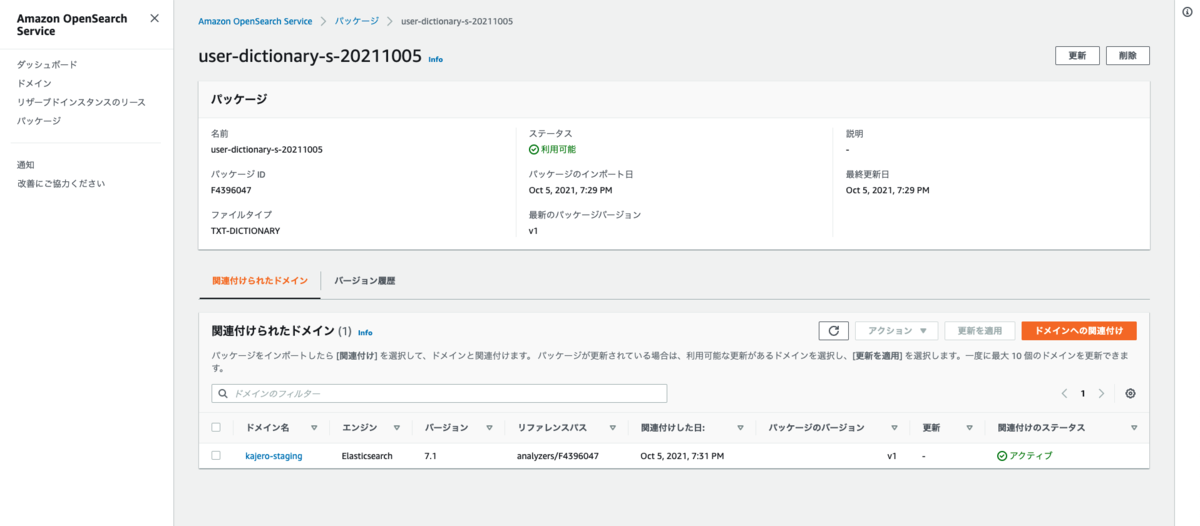The height and width of the screenshot is (526, 1200).
Task: Open 改善にご協力ください in sidebar
Action: pos(61,183)
